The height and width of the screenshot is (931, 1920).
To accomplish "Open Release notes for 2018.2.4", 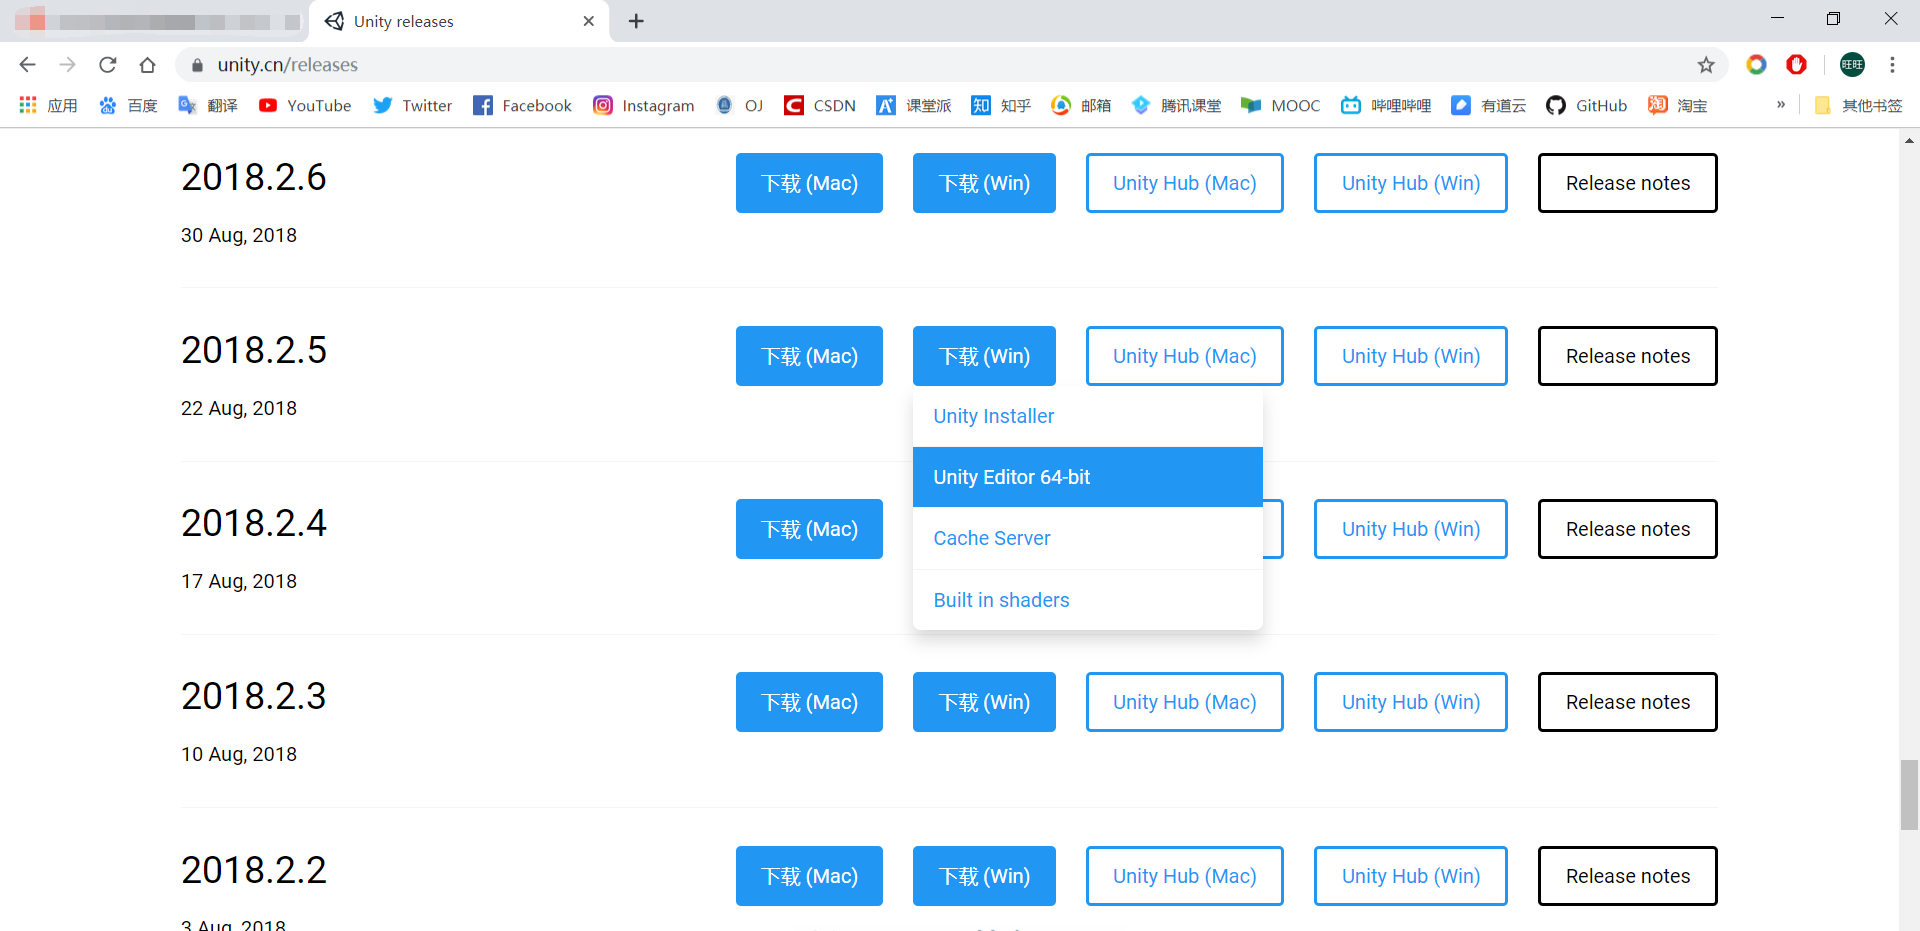I will [1628, 529].
